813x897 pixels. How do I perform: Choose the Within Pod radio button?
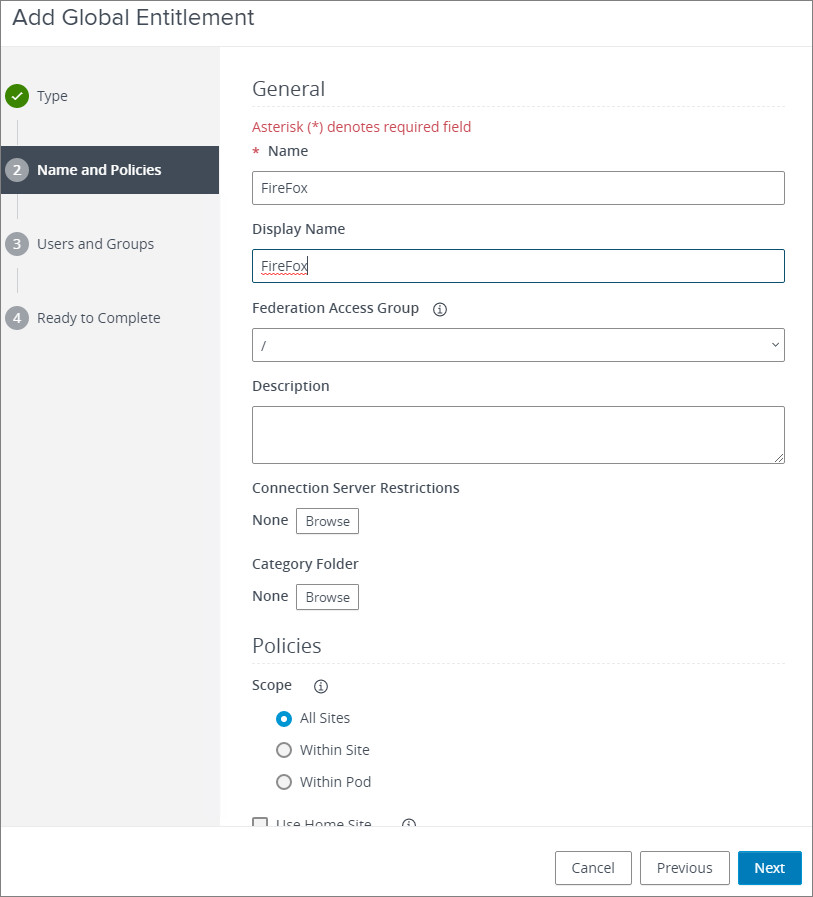284,782
